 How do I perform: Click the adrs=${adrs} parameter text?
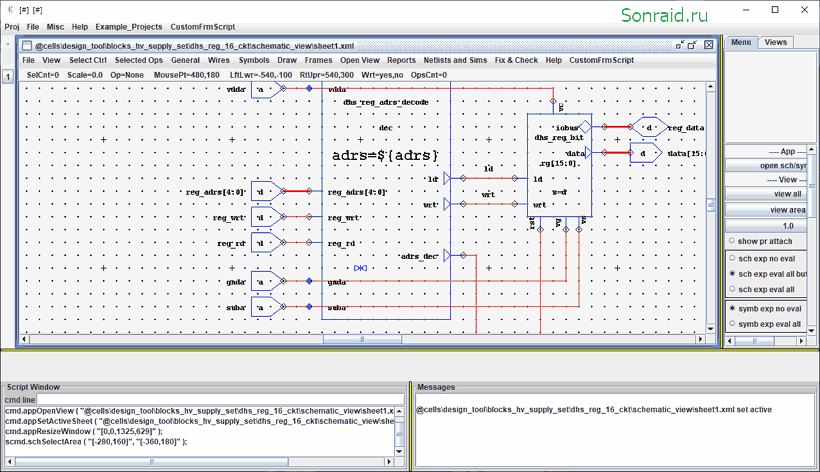385,155
